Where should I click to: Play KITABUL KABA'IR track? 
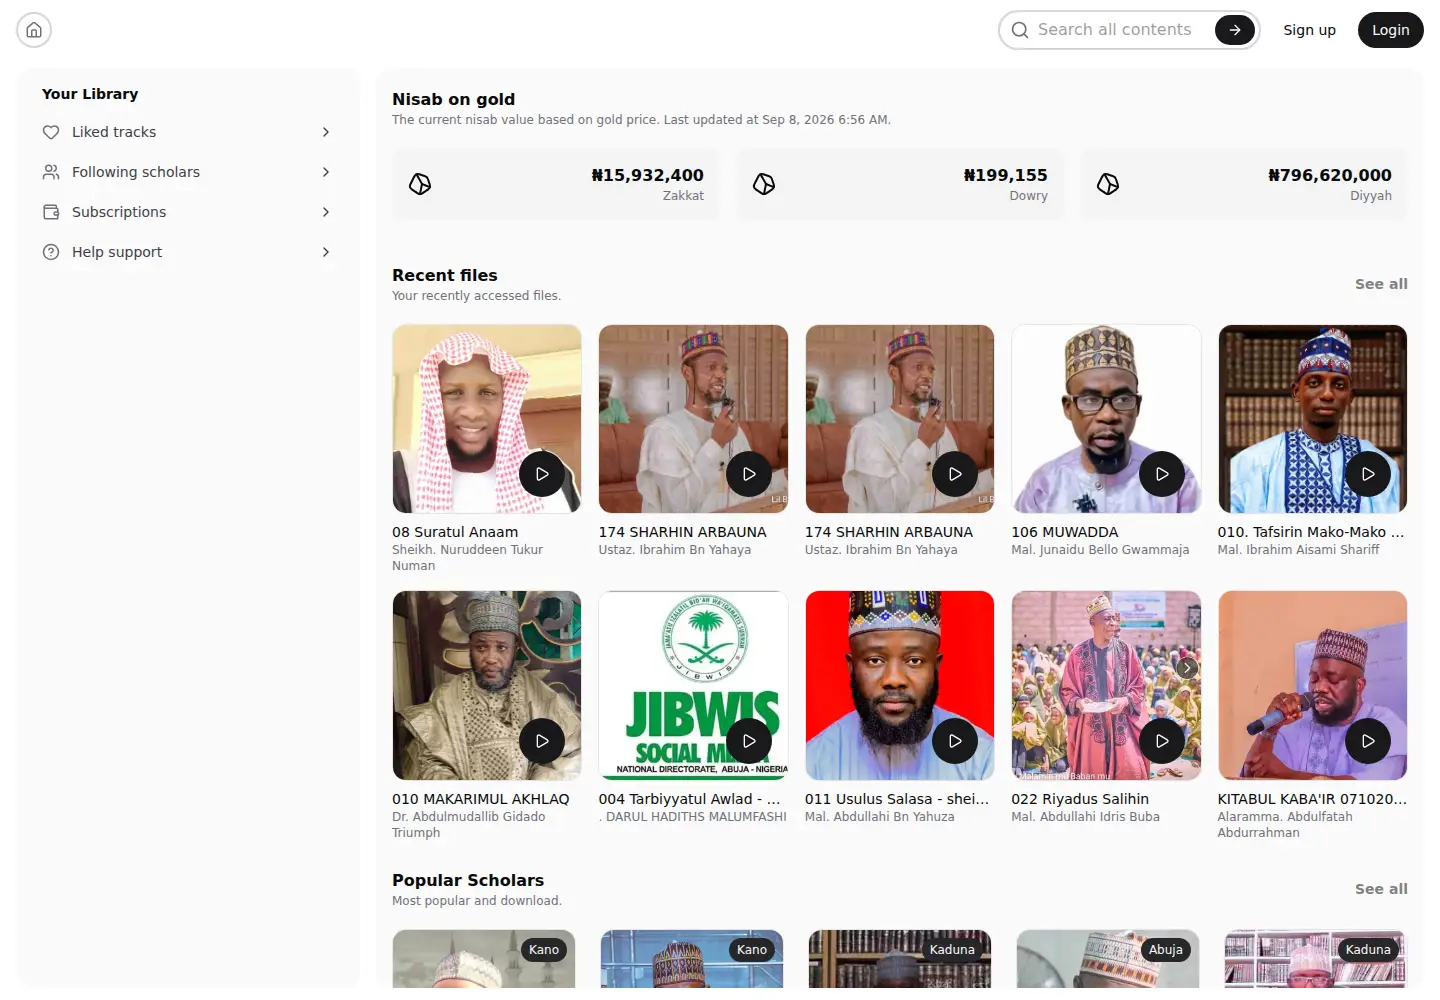(x=1368, y=741)
